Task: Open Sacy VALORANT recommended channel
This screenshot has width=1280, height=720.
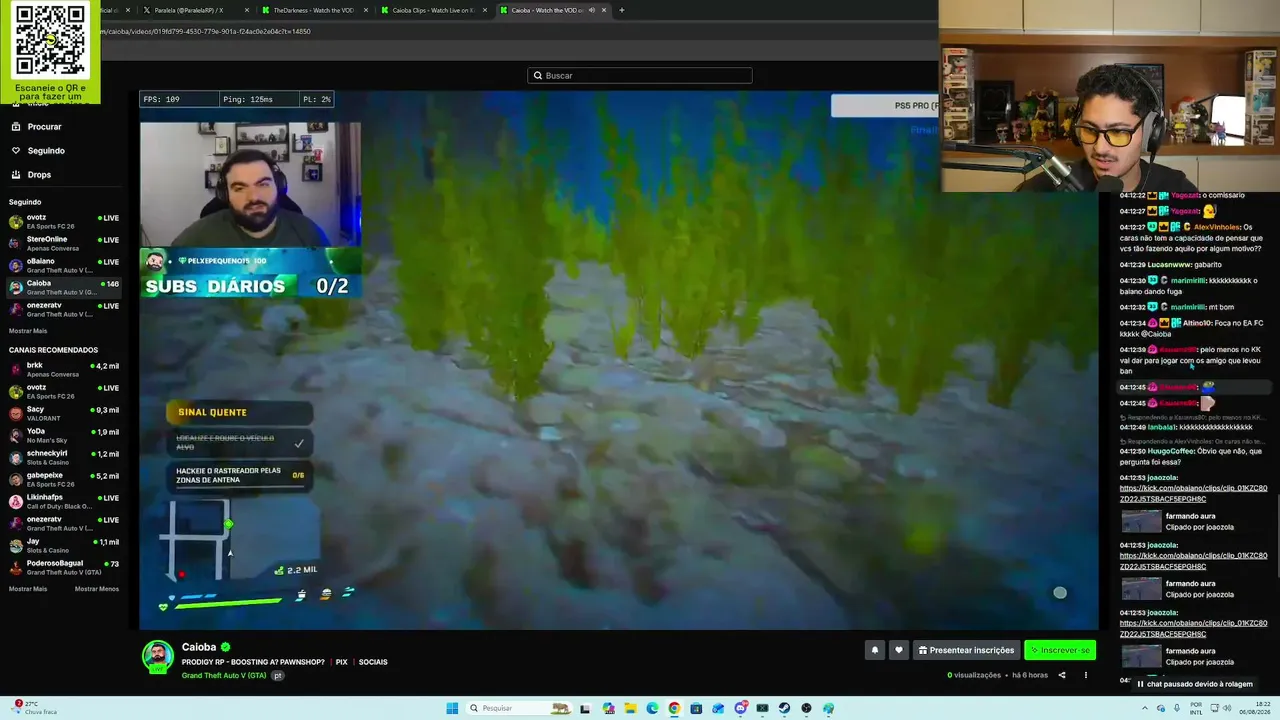Action: click(x=64, y=413)
